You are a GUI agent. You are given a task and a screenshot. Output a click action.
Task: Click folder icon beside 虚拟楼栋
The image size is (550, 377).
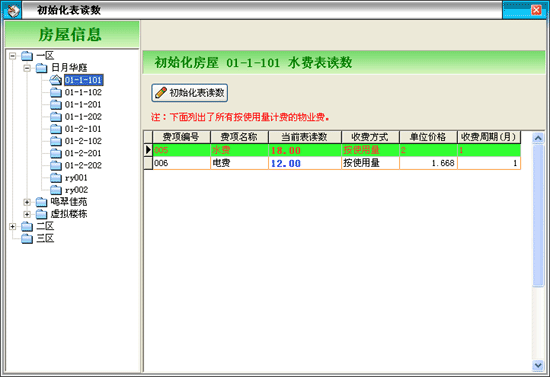click(x=41, y=214)
